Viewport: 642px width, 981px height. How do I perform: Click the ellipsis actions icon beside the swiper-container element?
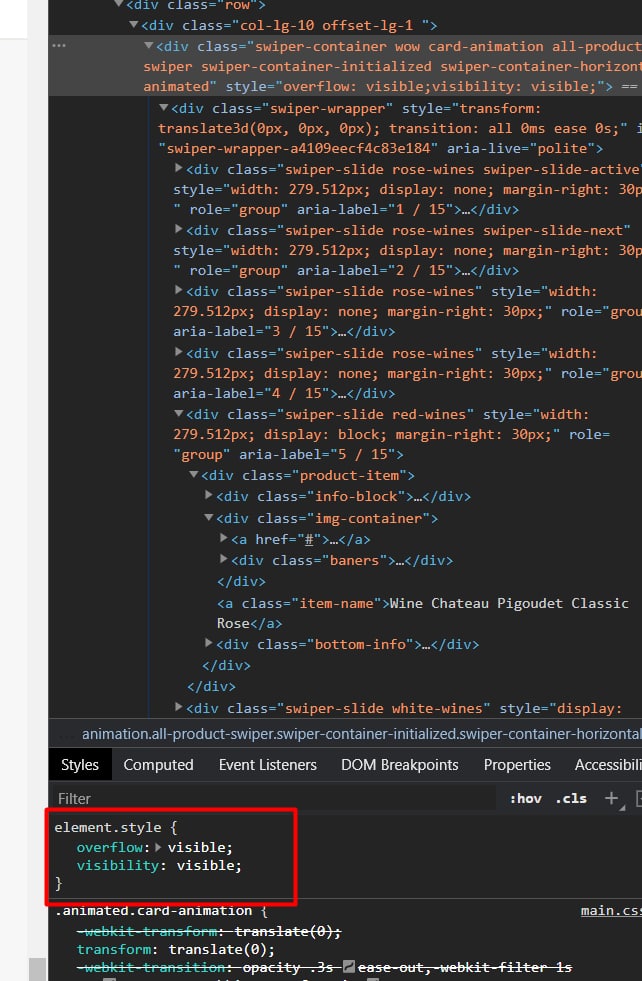pos(59,46)
